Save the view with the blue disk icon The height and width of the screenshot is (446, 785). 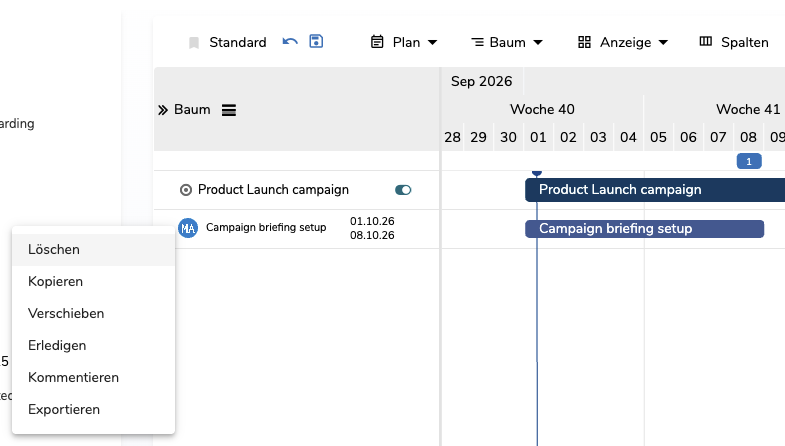pos(316,41)
